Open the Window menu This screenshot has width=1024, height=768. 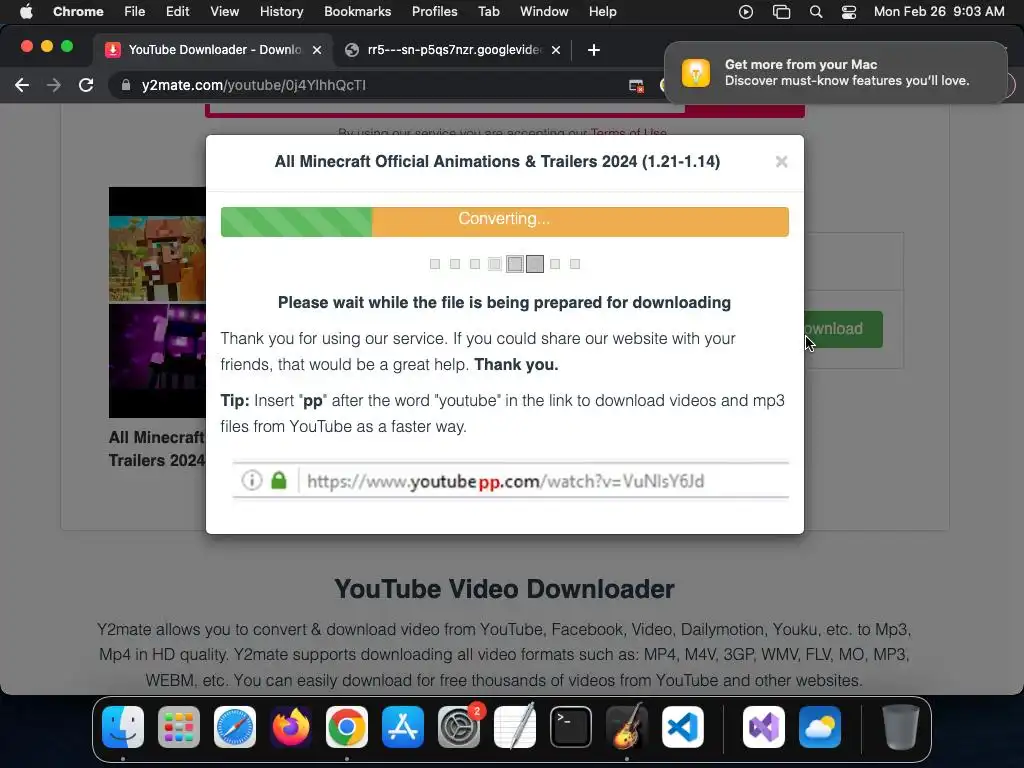pos(544,12)
